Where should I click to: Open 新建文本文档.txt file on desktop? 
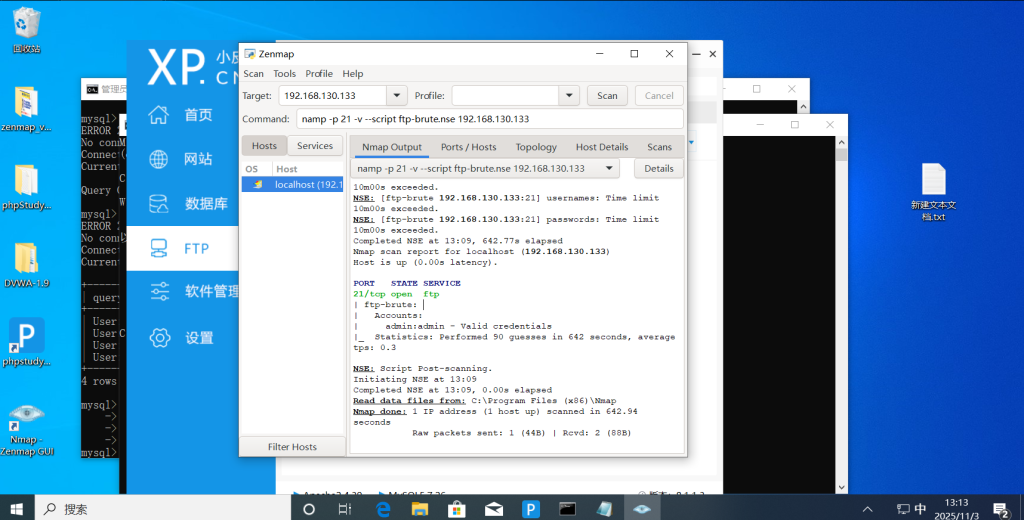pyautogui.click(x=933, y=180)
